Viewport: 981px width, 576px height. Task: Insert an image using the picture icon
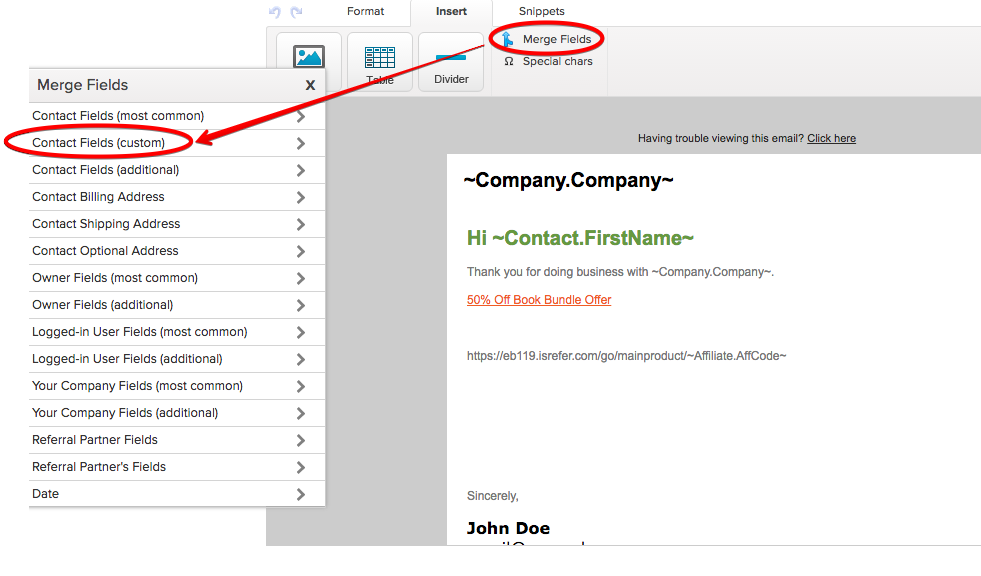coord(309,57)
